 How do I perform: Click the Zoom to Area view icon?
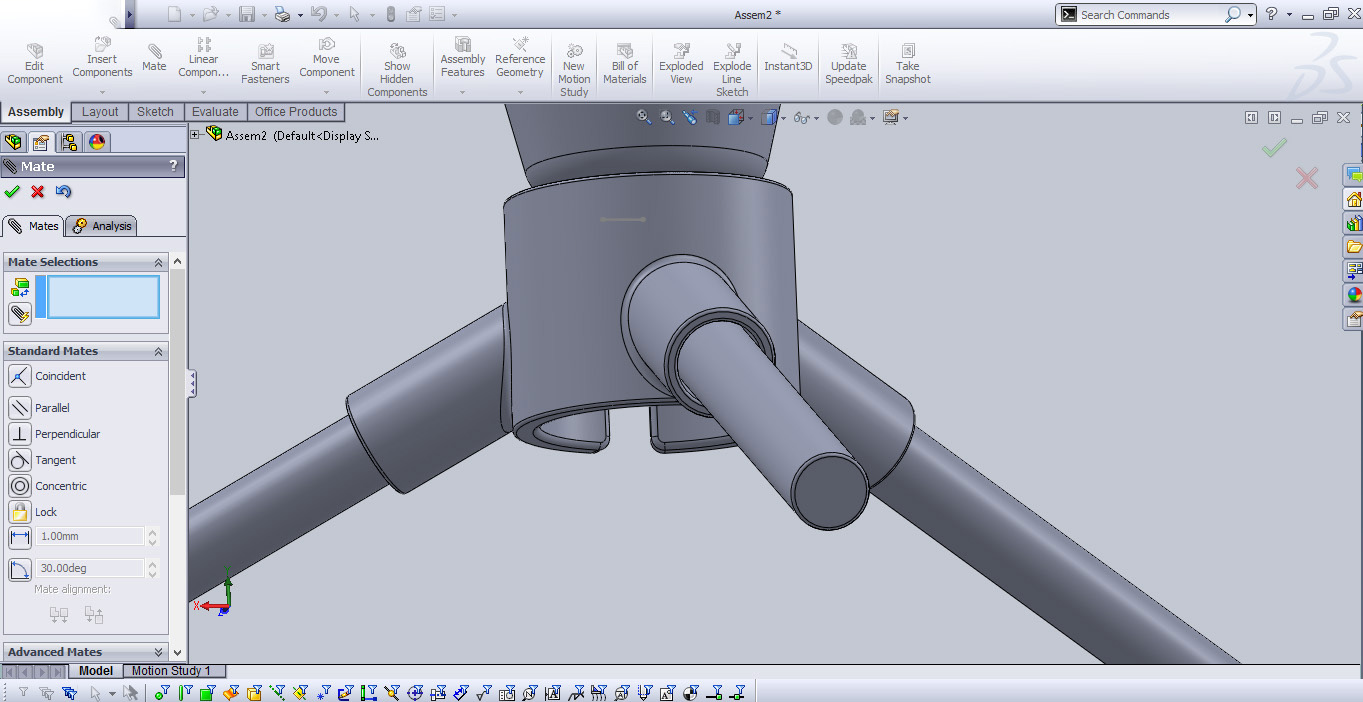click(667, 117)
